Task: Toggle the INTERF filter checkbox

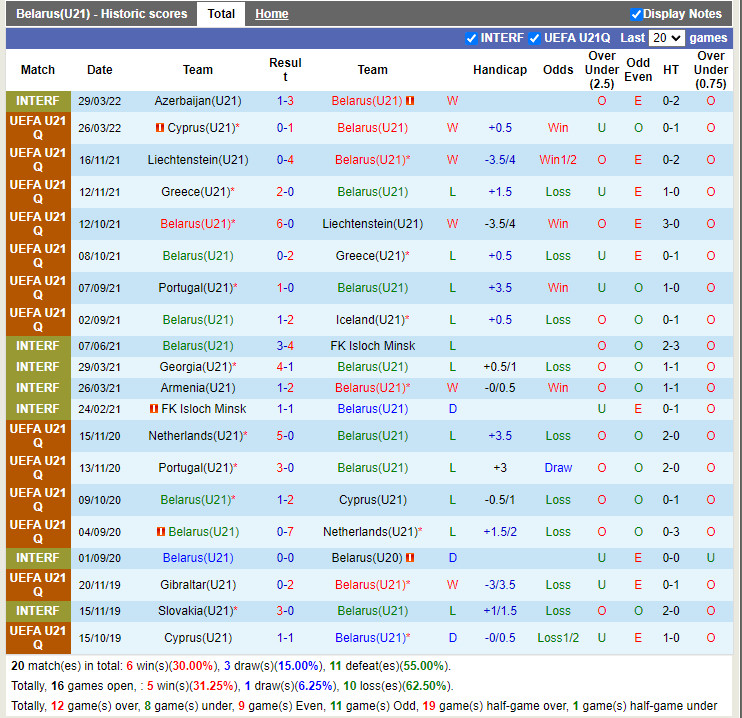Action: [472, 38]
